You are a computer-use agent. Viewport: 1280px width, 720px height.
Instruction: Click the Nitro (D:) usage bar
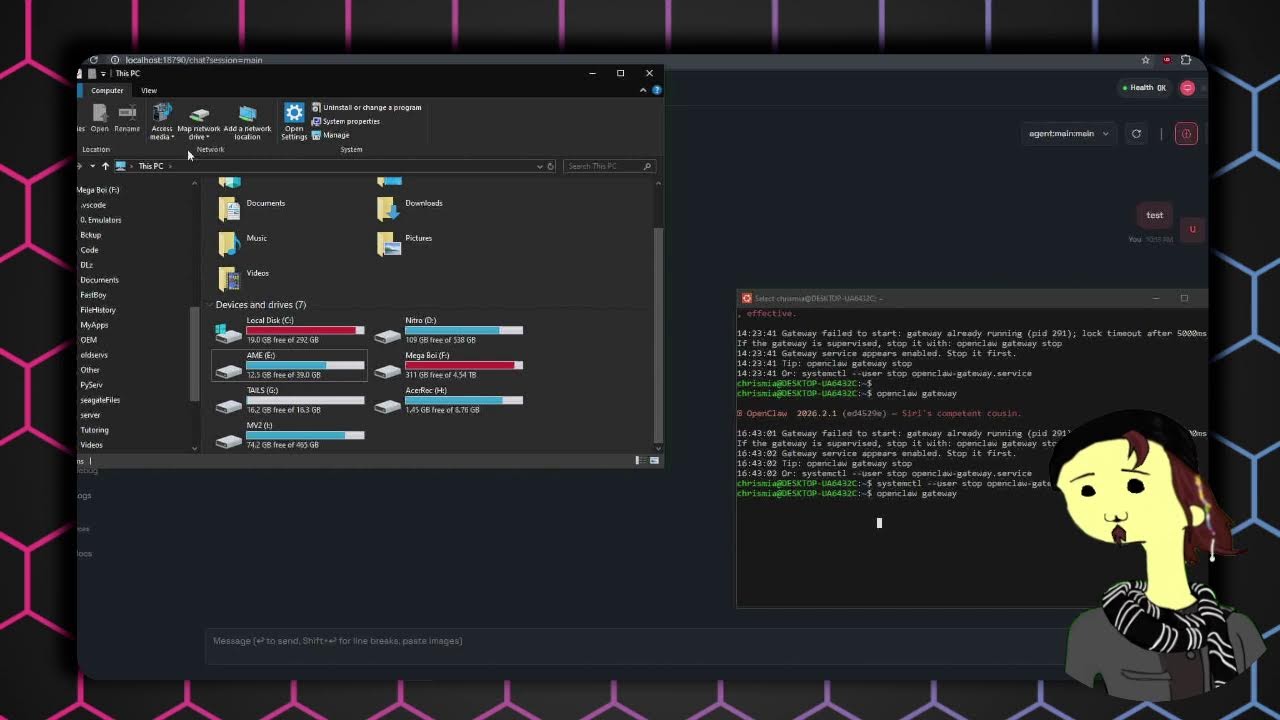tap(464, 330)
